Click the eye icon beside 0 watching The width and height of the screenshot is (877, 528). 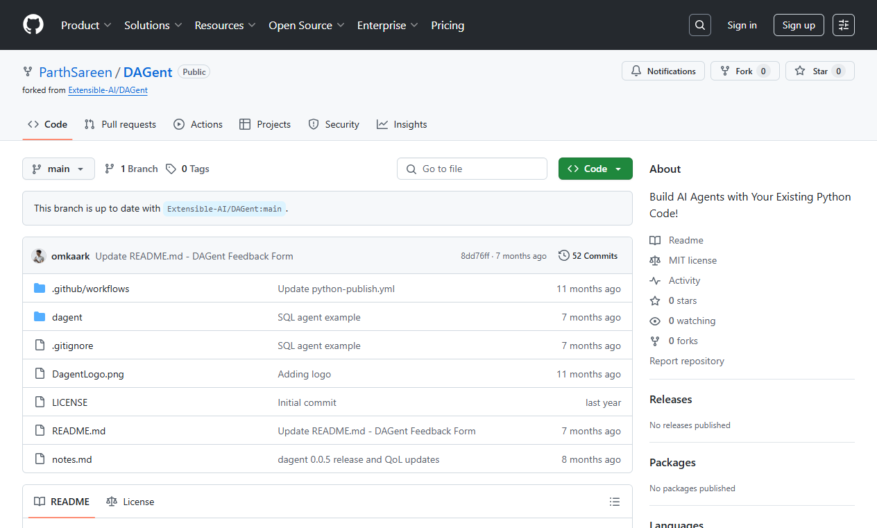pyautogui.click(x=655, y=320)
